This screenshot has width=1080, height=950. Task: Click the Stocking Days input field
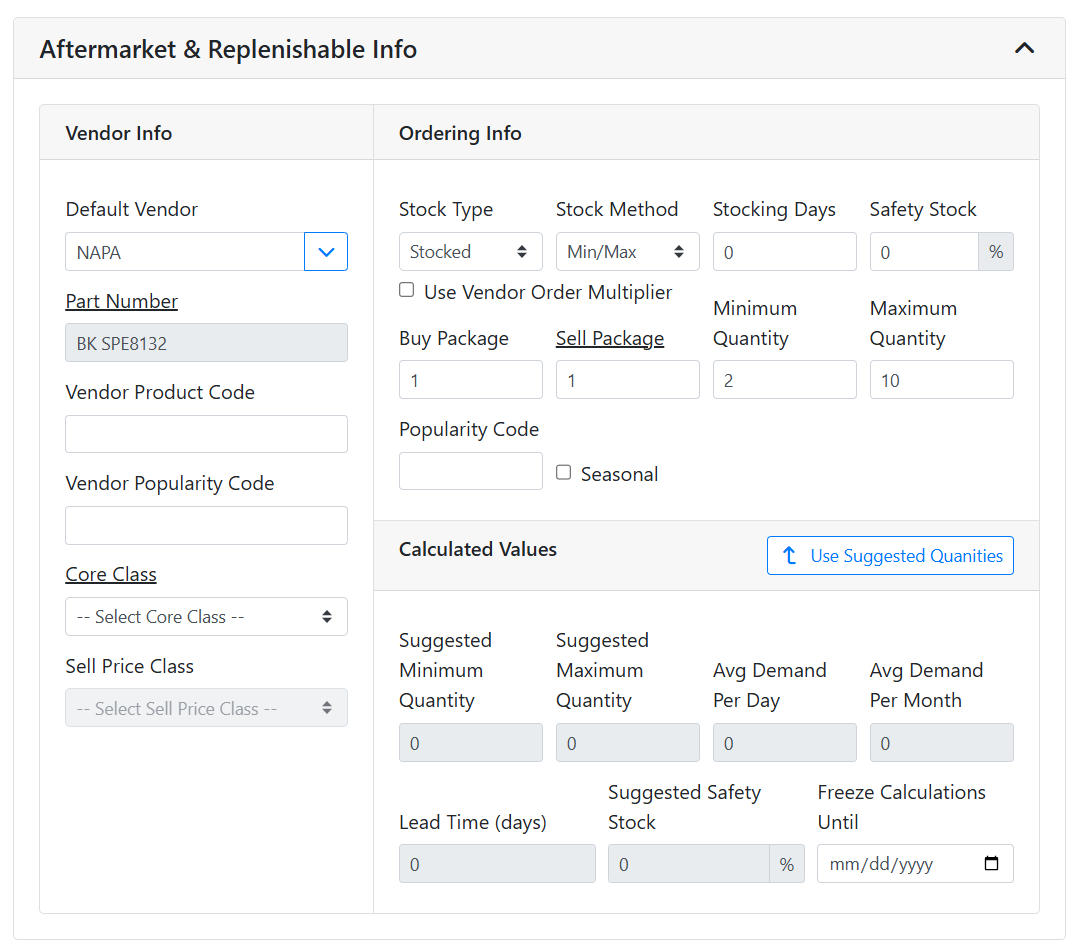click(784, 252)
